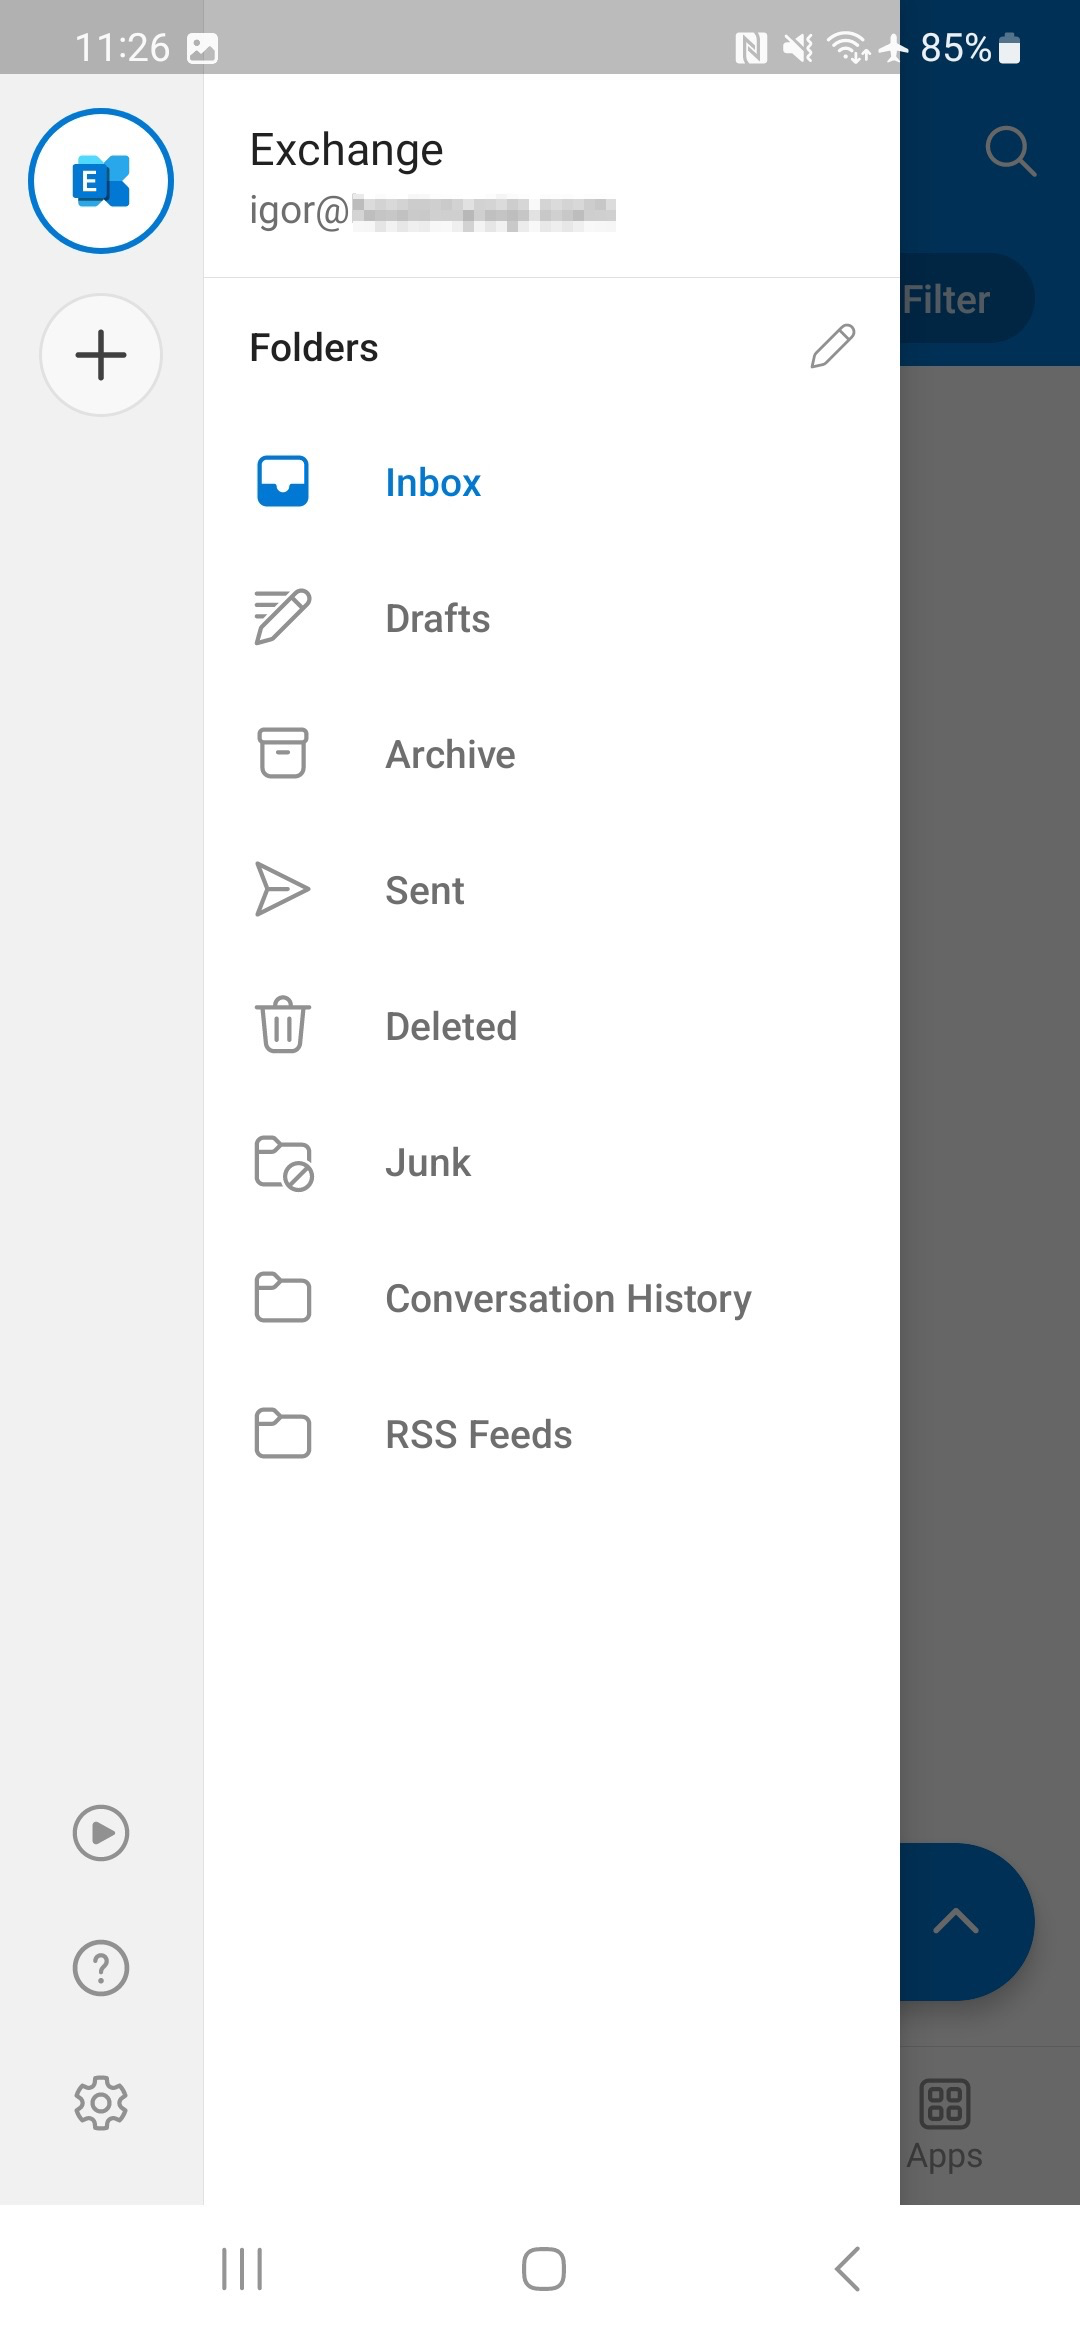Tap the Exchange account avatar icon
Image resolution: width=1080 pixels, height=2340 pixels.
click(101, 181)
